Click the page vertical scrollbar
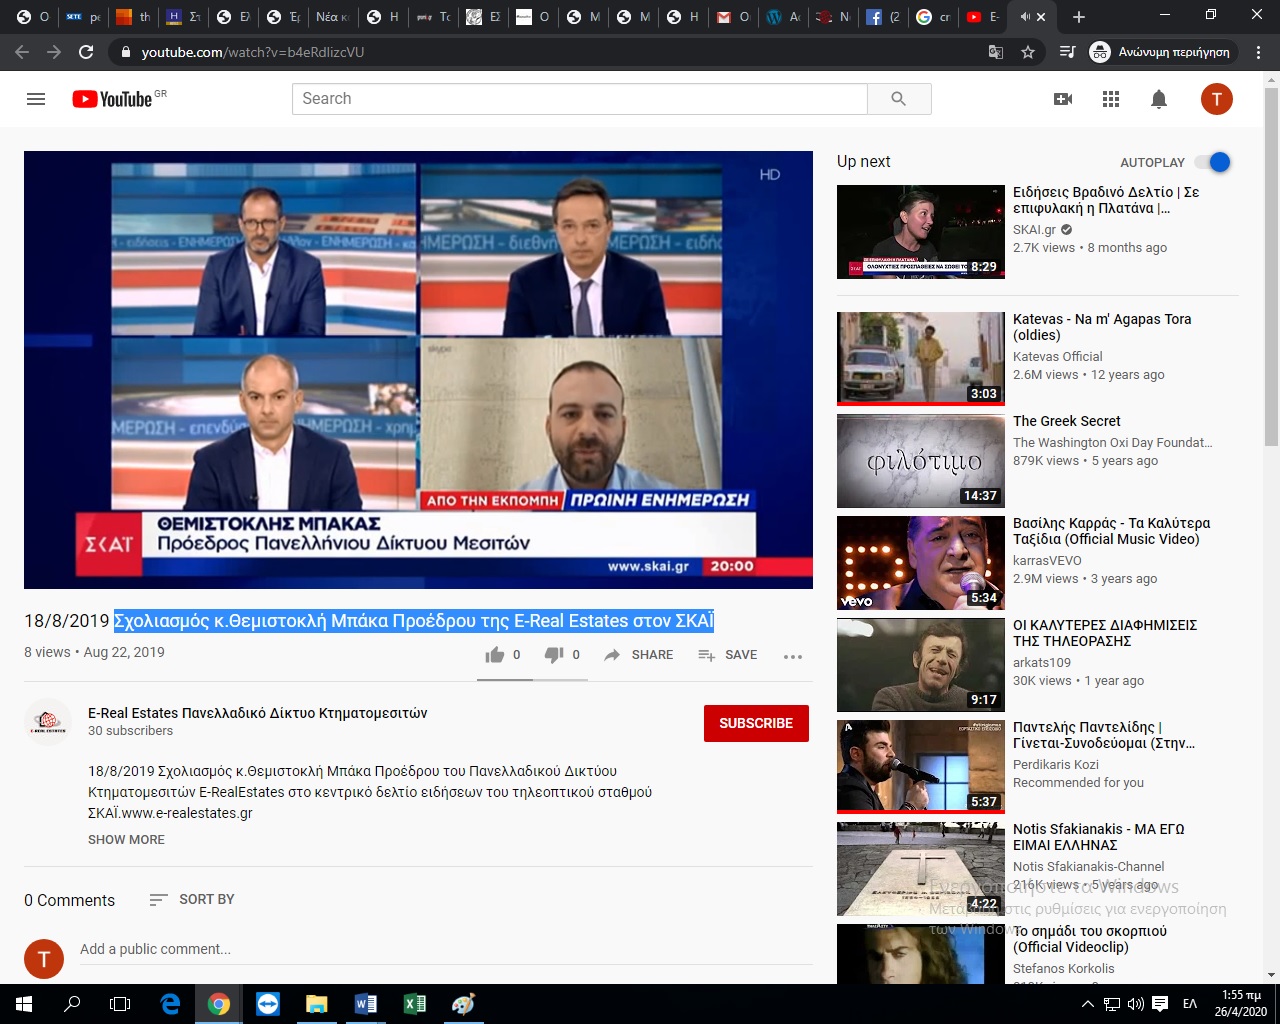This screenshot has width=1280, height=1024. (x=1271, y=268)
